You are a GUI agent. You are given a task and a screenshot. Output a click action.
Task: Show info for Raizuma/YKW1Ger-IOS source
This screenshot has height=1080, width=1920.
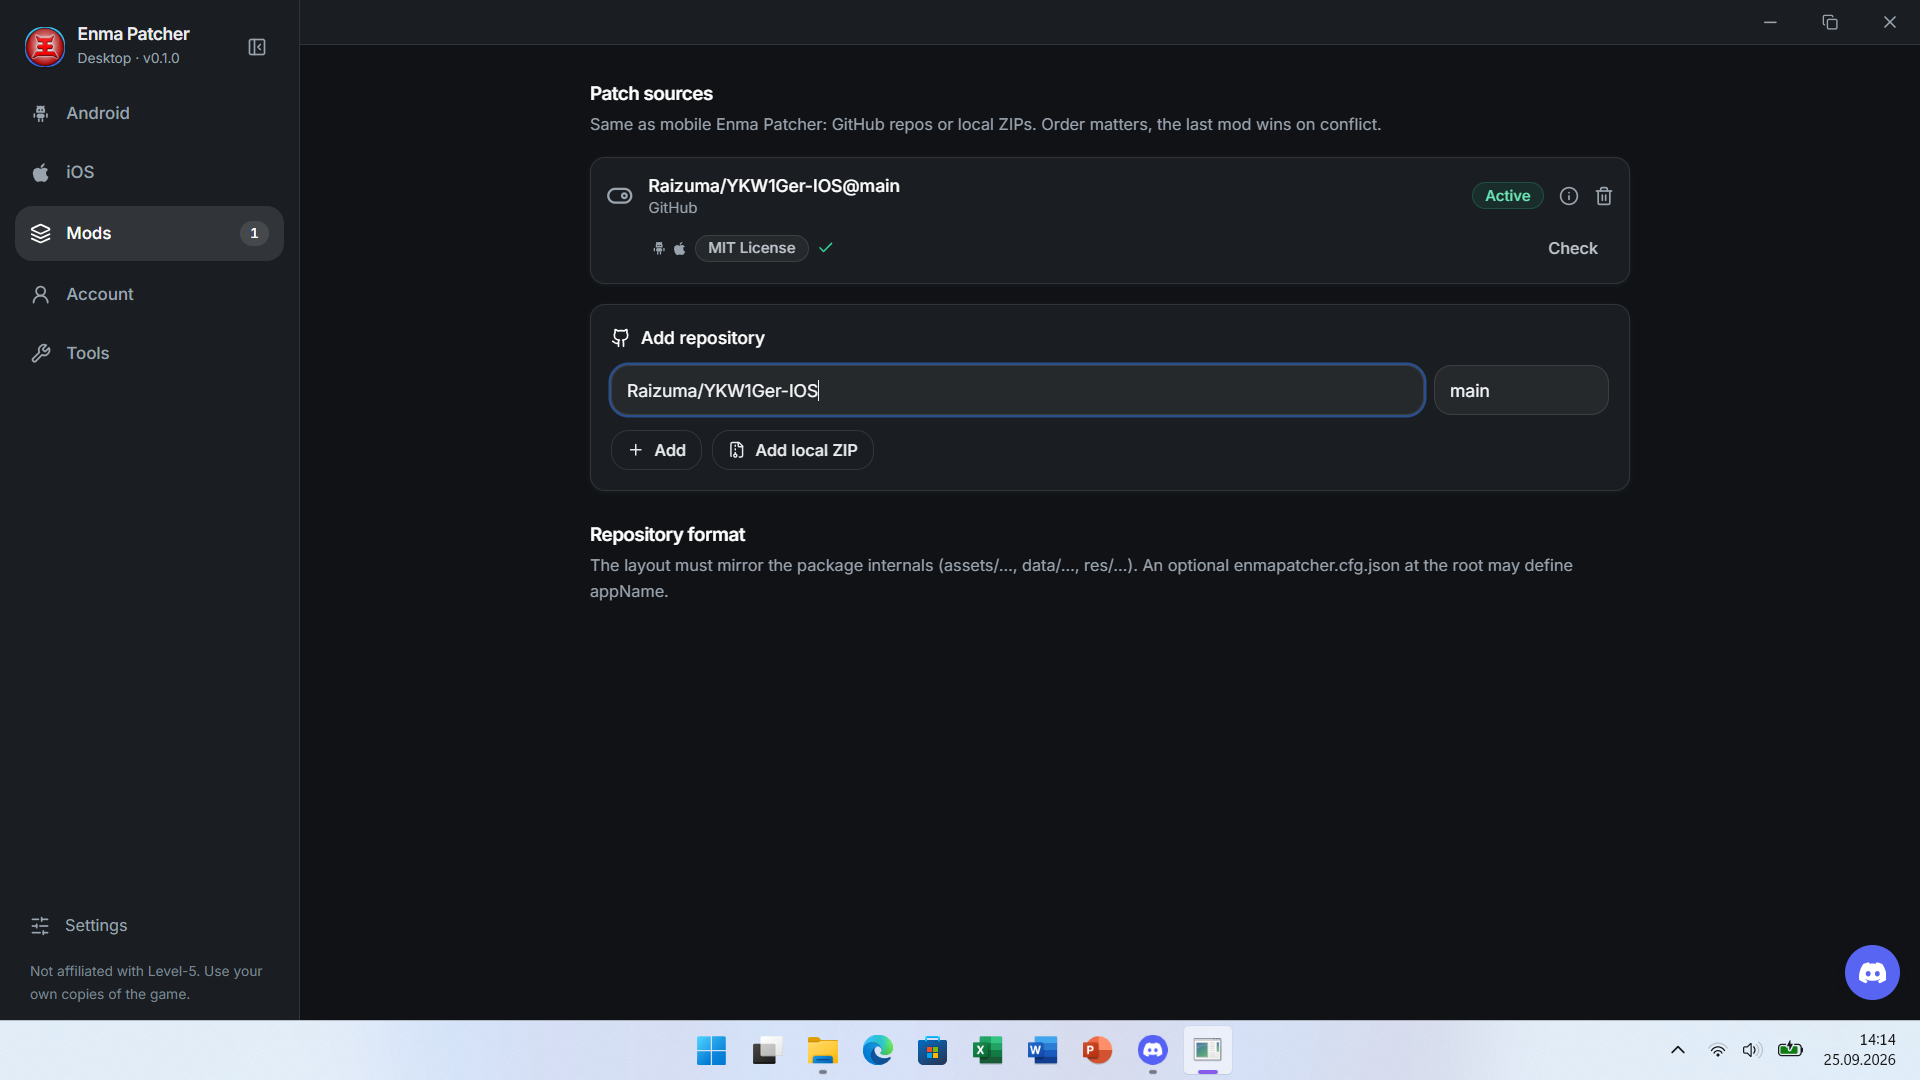(1569, 196)
